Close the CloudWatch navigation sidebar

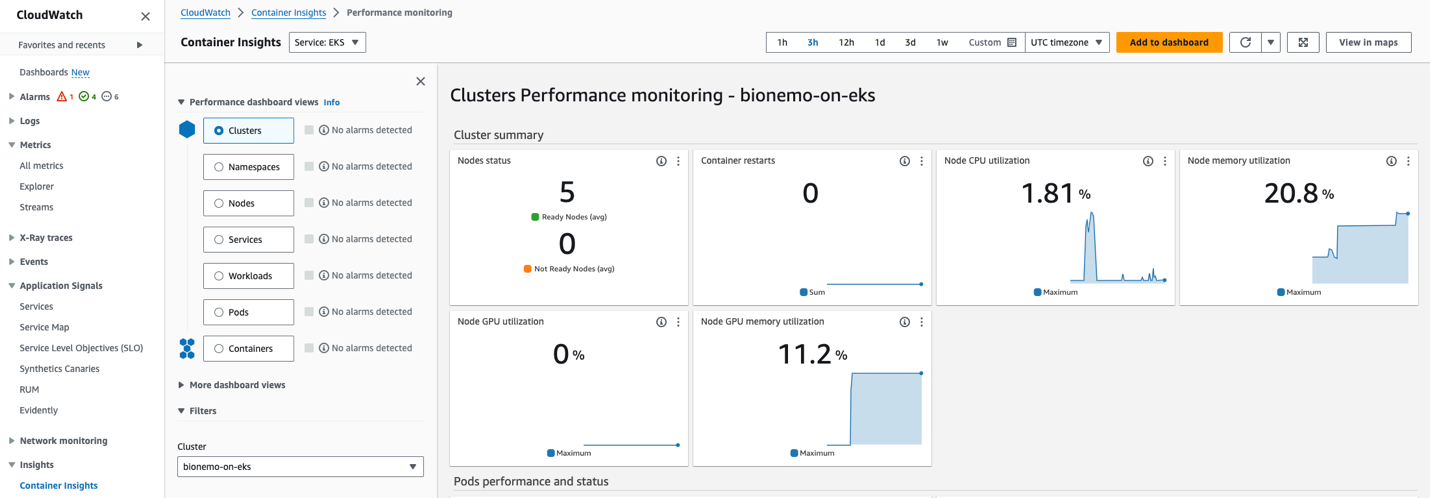click(x=145, y=16)
